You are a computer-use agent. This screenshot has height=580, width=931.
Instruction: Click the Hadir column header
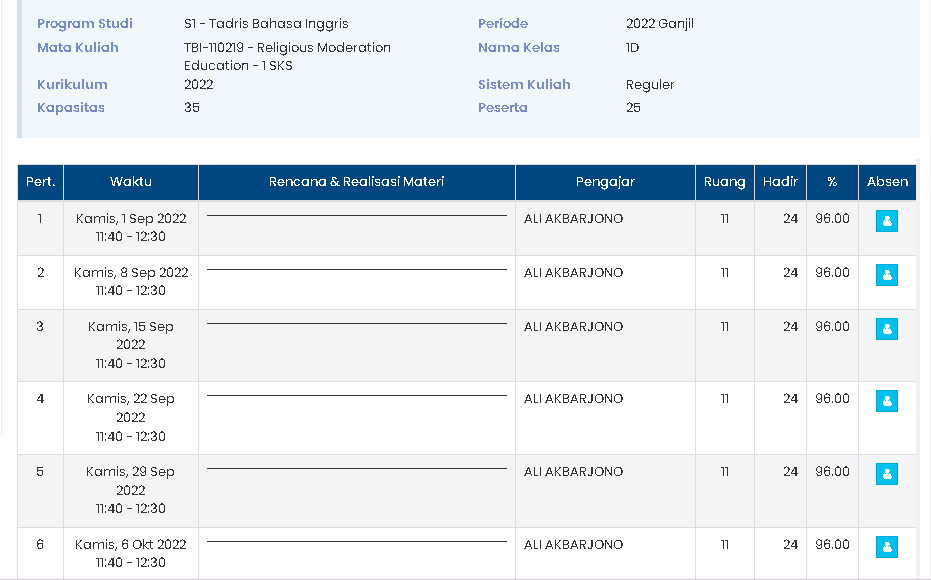pyautogui.click(x=780, y=182)
